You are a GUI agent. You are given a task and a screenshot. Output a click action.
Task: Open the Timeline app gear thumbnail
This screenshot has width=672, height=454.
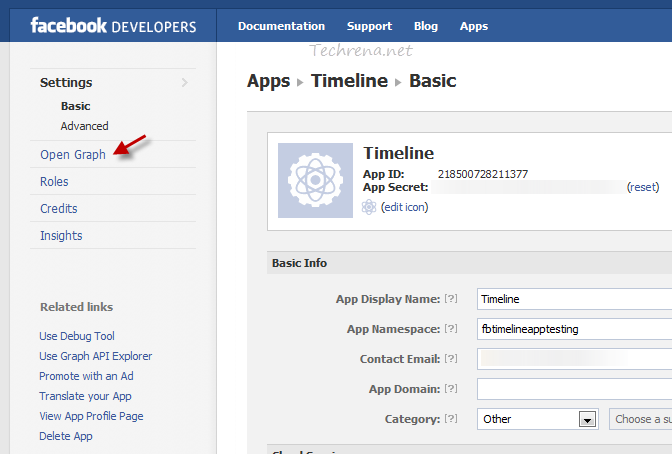pyautogui.click(x=315, y=180)
